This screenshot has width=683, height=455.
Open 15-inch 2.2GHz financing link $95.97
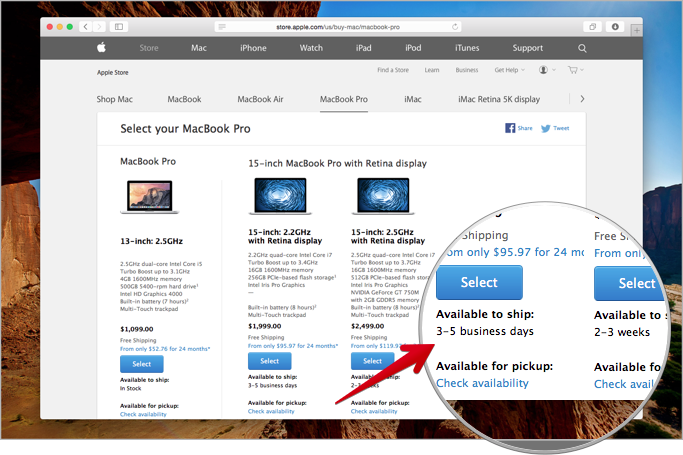pyautogui.click(x=293, y=346)
